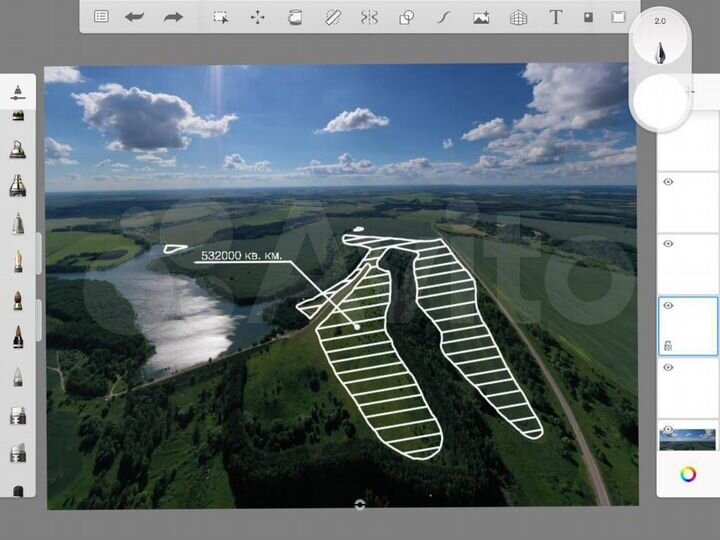Select the black-banded pointed brush

[18, 337]
